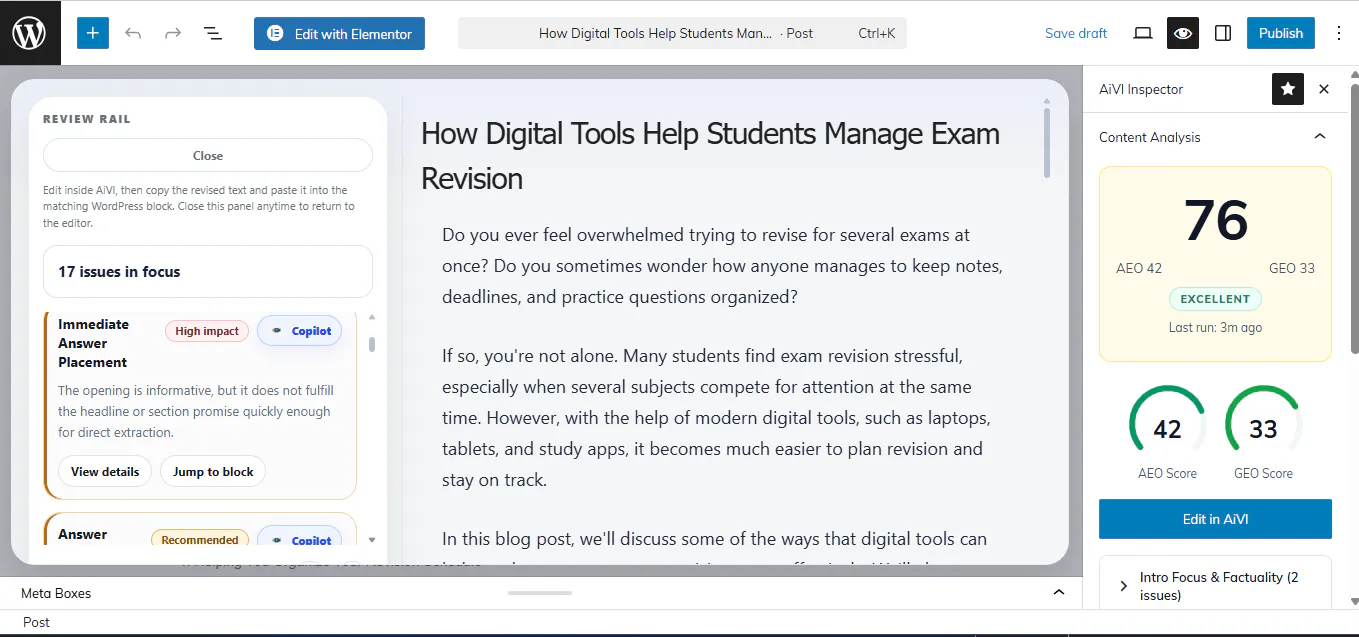Click the Edit in AiVI button
The image size is (1359, 637).
click(1215, 519)
